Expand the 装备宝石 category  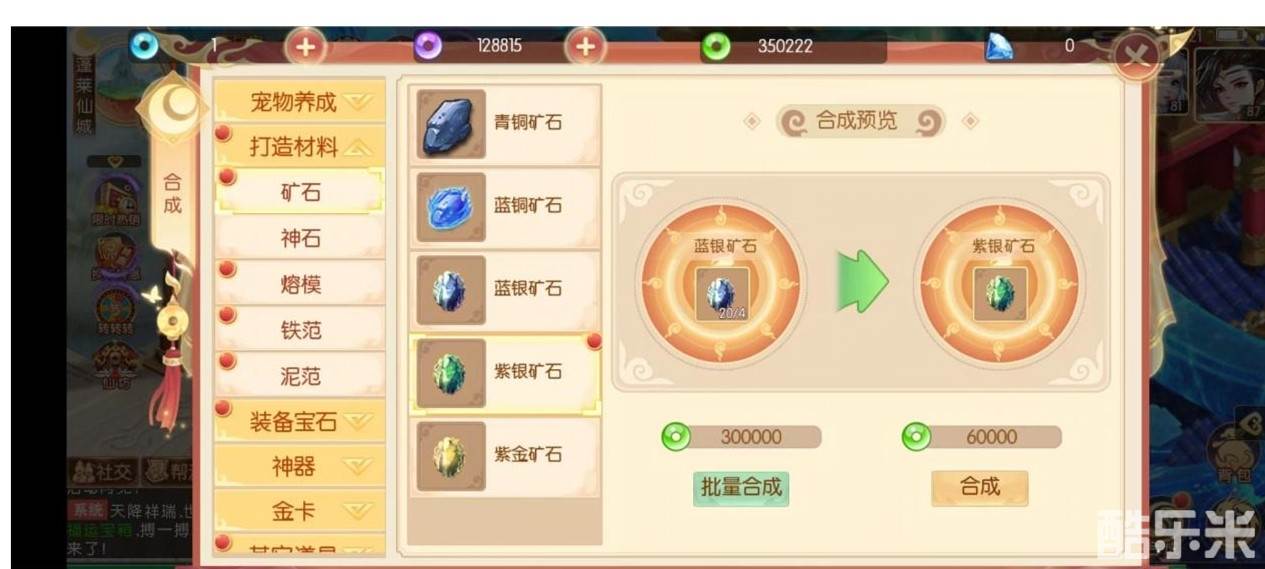click(300, 422)
